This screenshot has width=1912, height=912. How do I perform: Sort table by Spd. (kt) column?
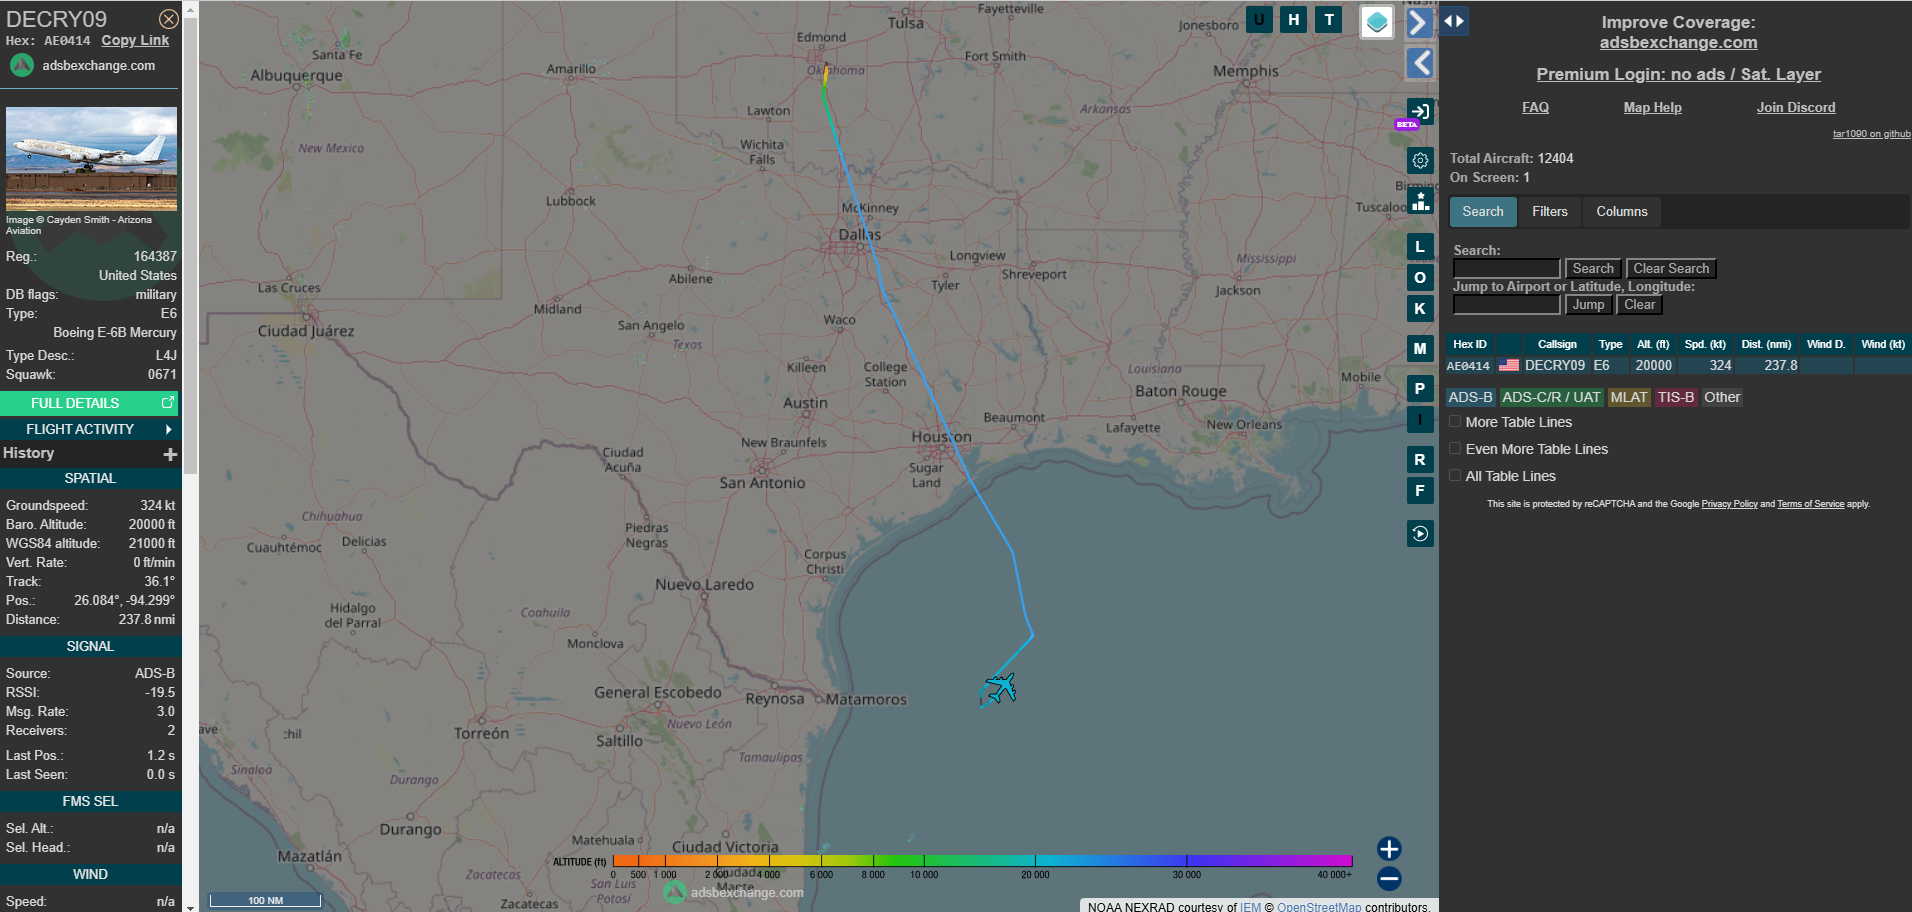pyautogui.click(x=1705, y=344)
